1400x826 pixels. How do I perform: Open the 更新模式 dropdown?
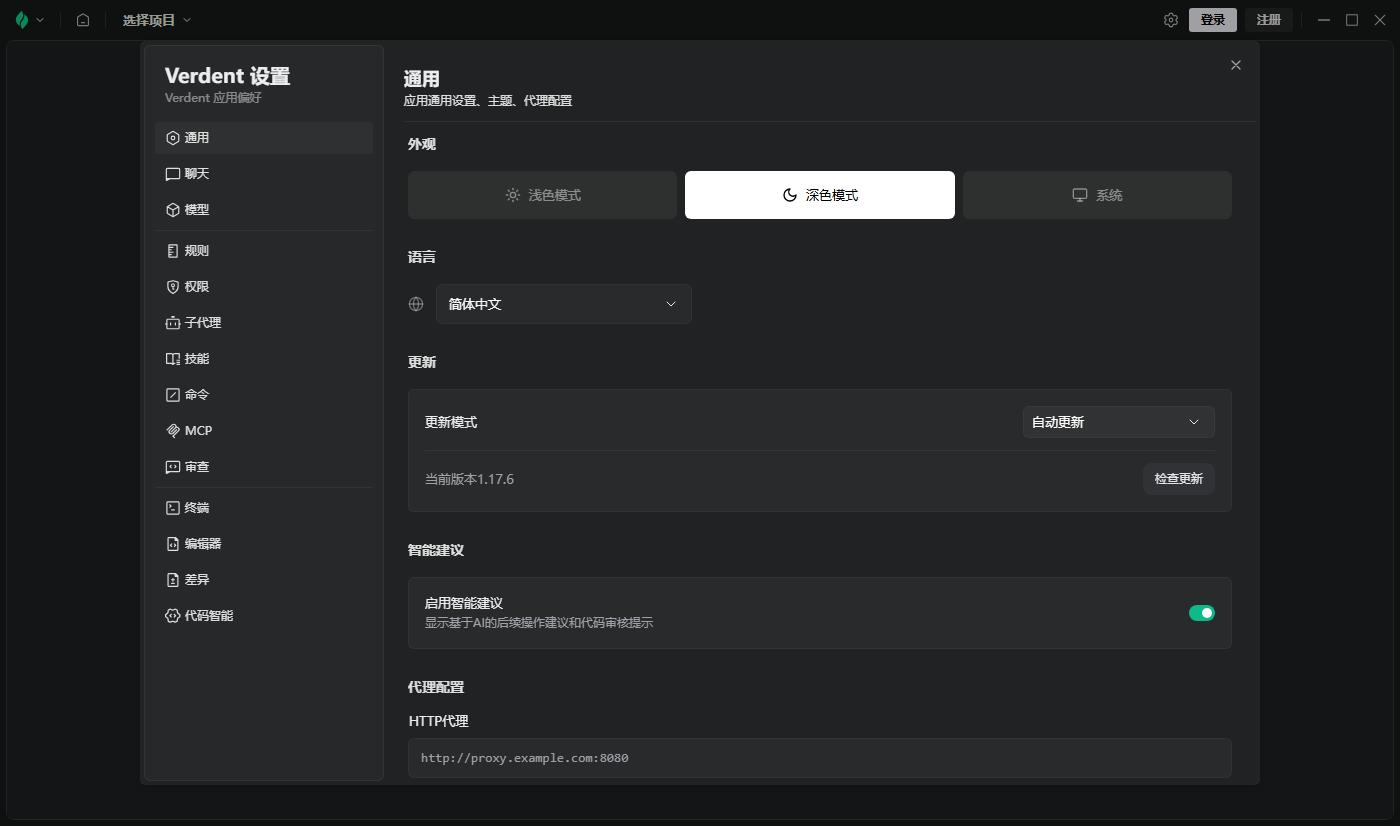(1117, 422)
